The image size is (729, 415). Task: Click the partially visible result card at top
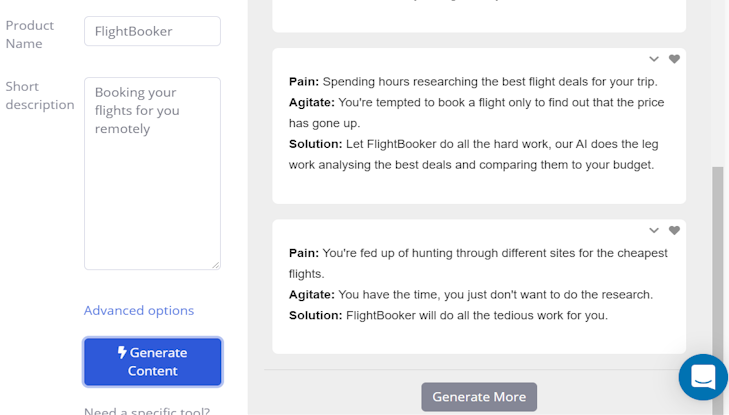point(479,16)
